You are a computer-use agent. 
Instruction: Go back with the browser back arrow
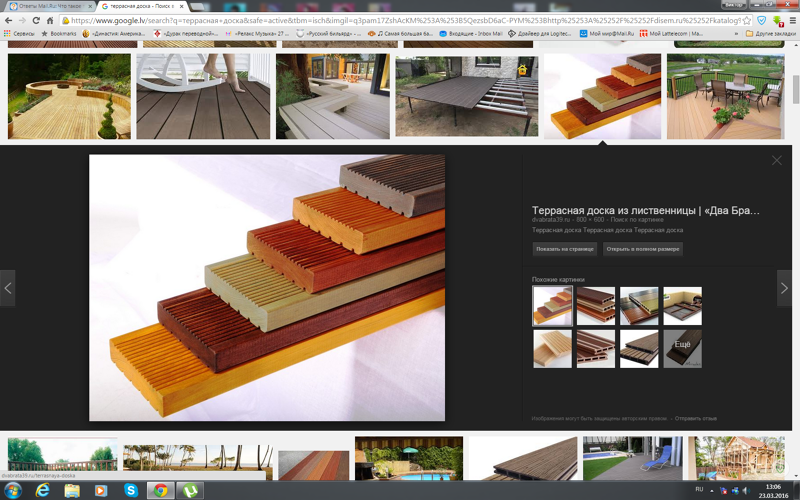click(8, 20)
